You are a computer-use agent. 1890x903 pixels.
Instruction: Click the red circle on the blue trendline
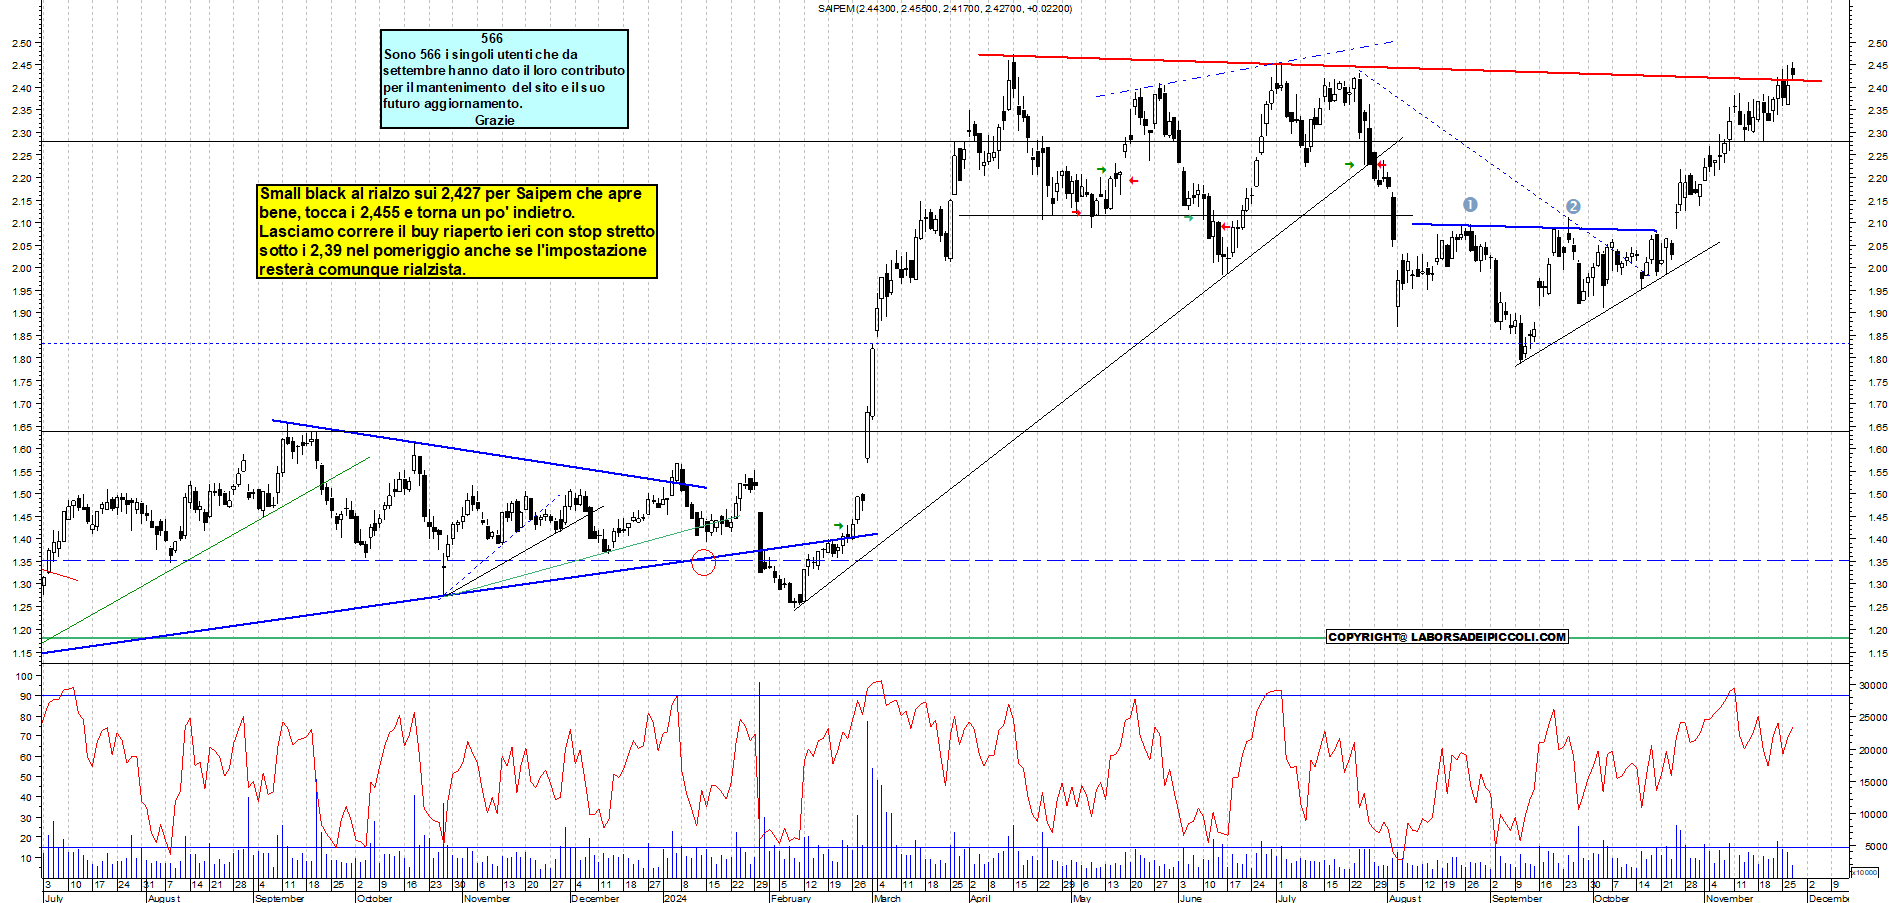[x=704, y=563]
